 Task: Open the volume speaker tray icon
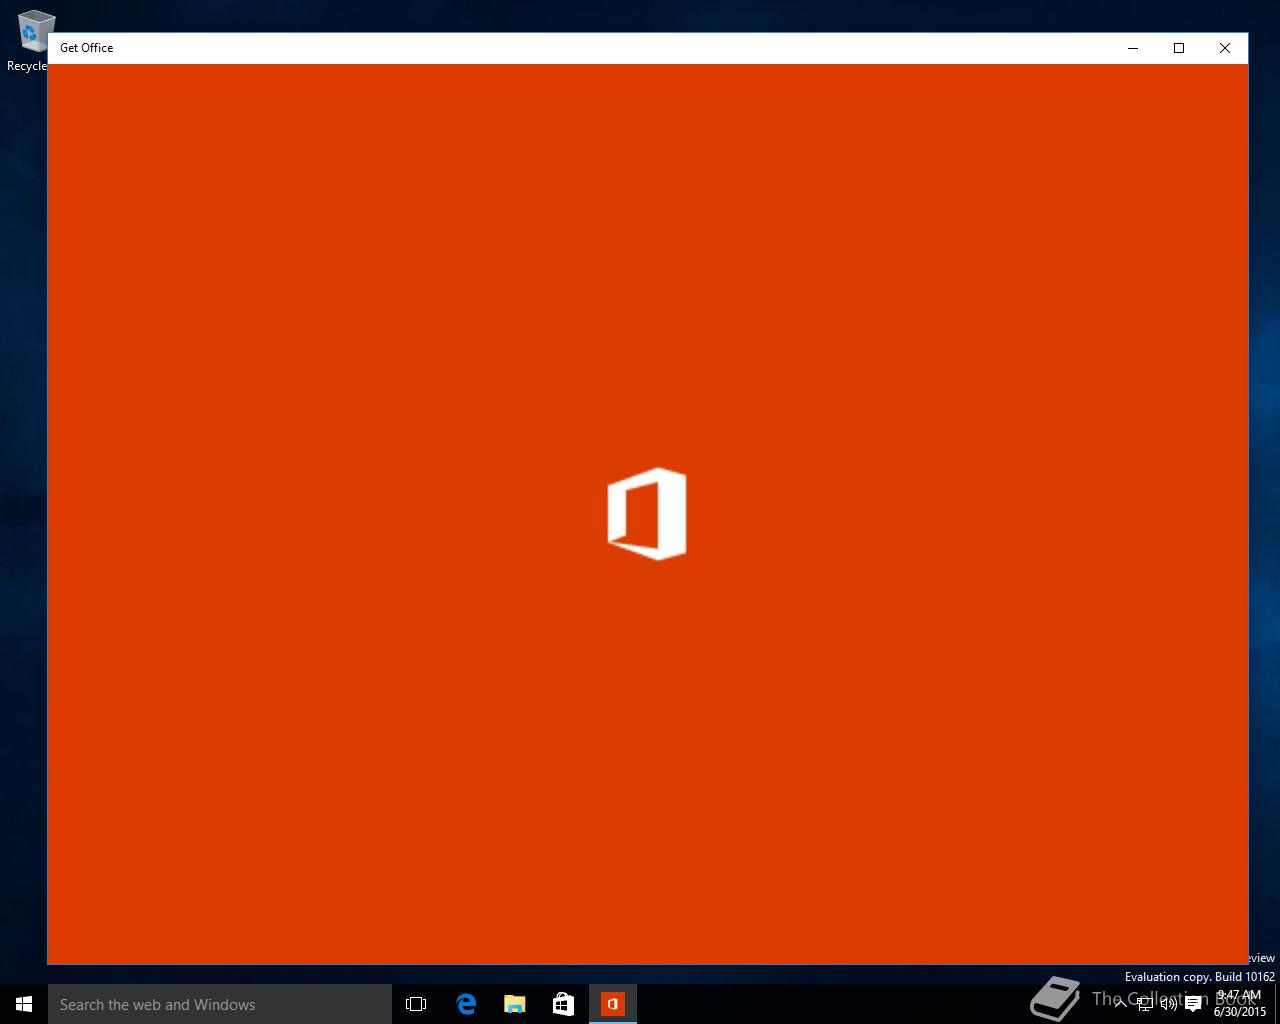[1168, 1004]
